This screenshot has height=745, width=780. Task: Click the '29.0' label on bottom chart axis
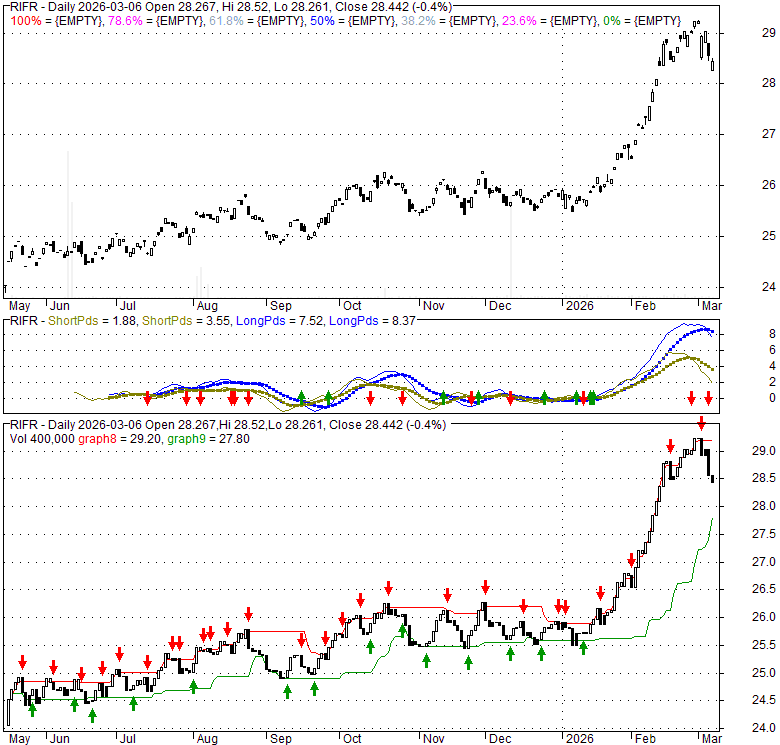pos(764,451)
